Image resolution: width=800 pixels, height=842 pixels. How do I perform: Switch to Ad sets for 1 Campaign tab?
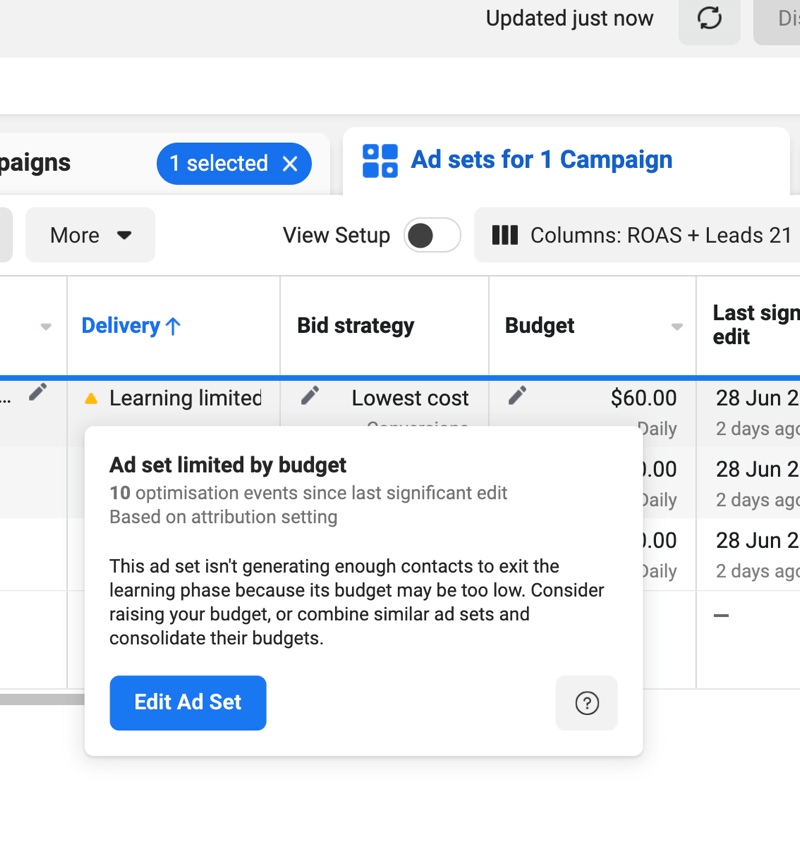pyautogui.click(x=540, y=160)
